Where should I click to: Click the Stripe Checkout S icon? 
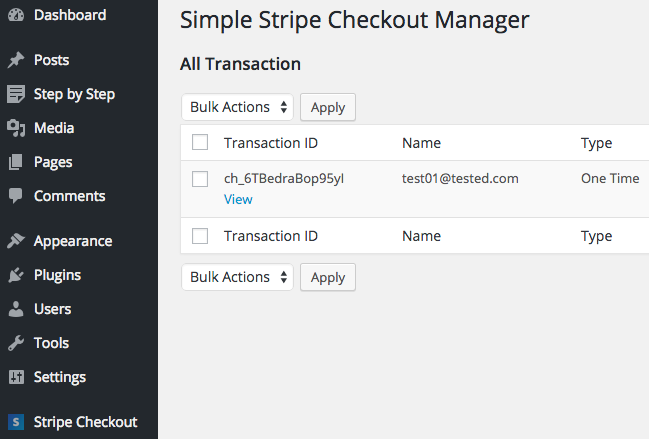point(16,422)
